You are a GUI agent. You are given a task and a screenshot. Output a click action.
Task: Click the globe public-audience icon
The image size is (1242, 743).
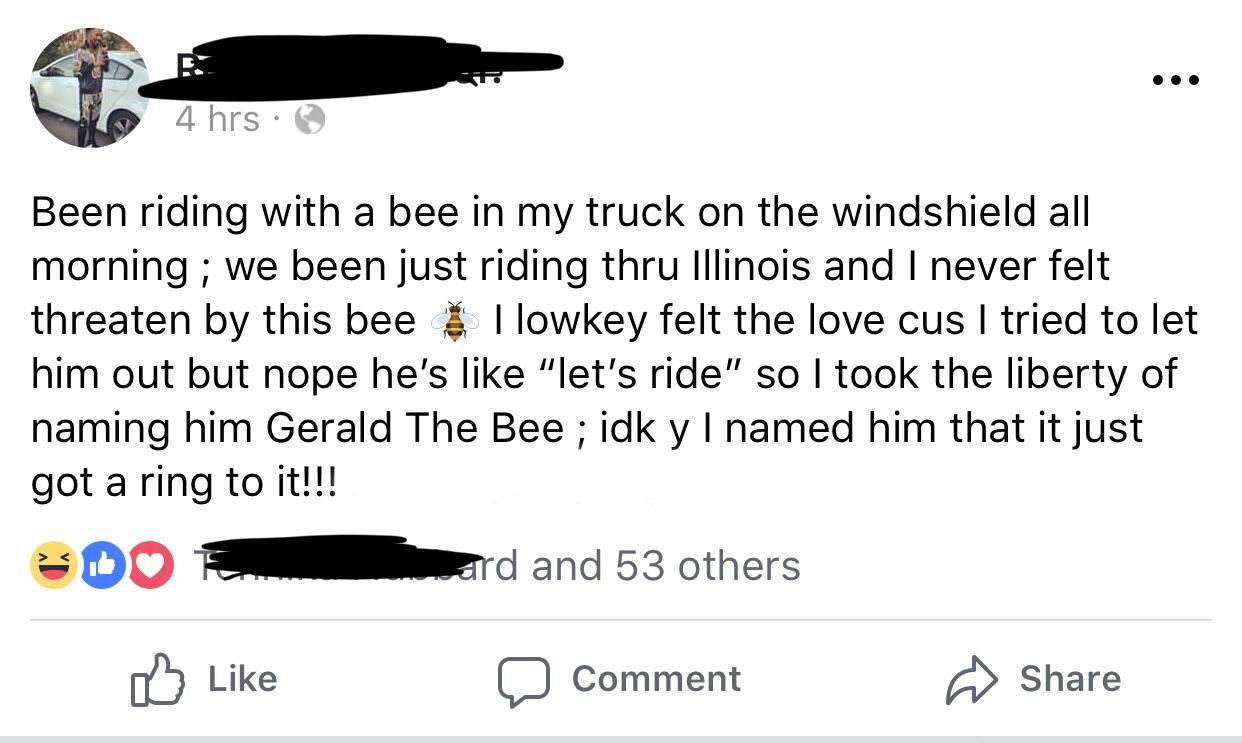[x=310, y=120]
